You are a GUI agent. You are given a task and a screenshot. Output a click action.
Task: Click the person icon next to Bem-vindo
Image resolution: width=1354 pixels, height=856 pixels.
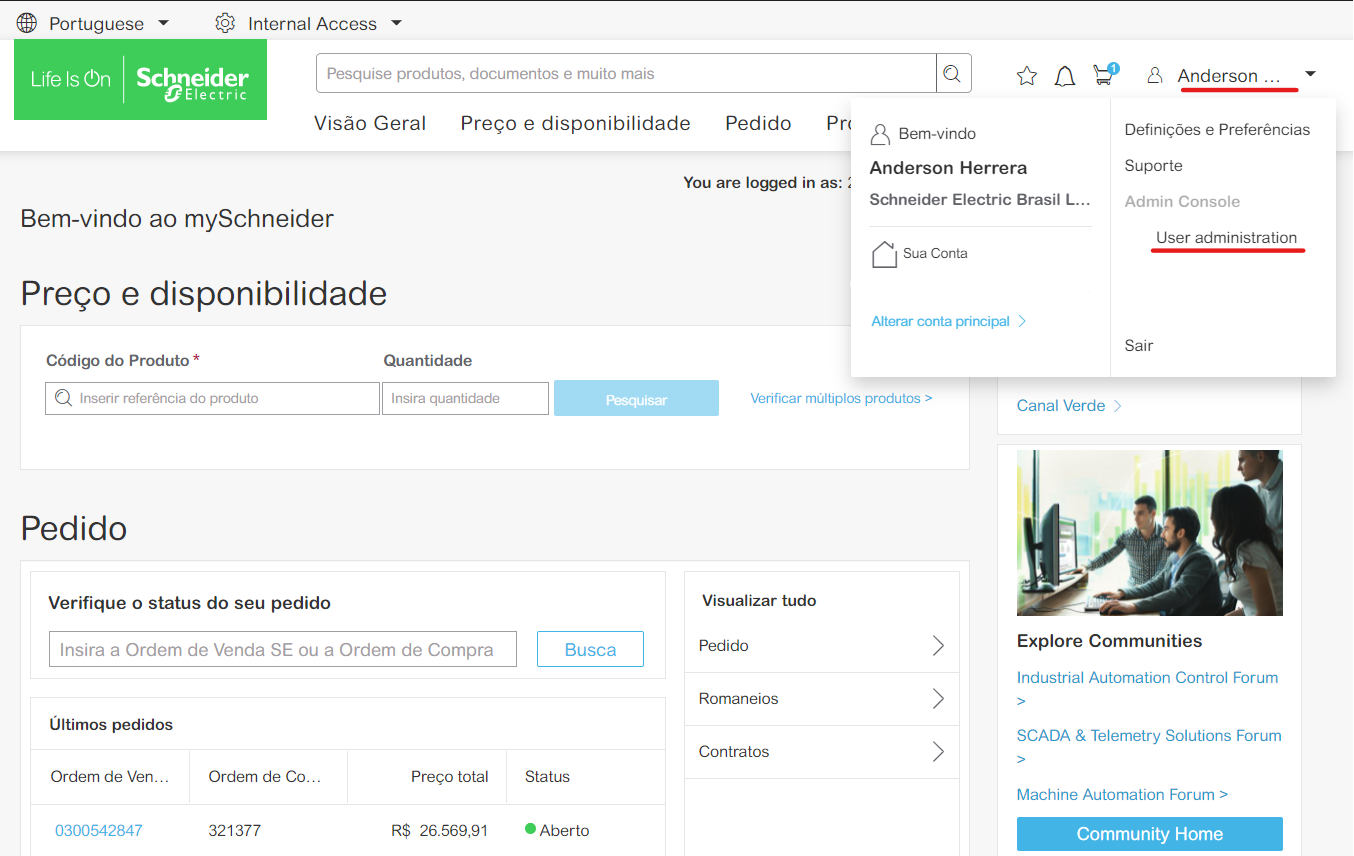[x=880, y=134]
